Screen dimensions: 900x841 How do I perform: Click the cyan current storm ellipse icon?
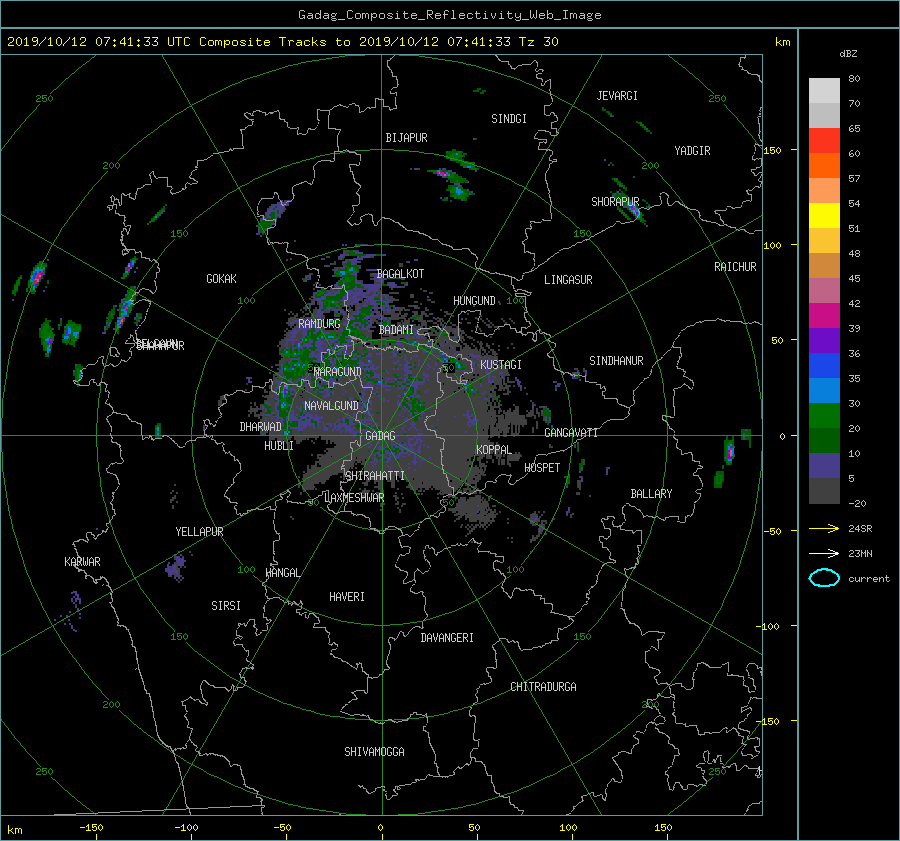click(x=824, y=578)
